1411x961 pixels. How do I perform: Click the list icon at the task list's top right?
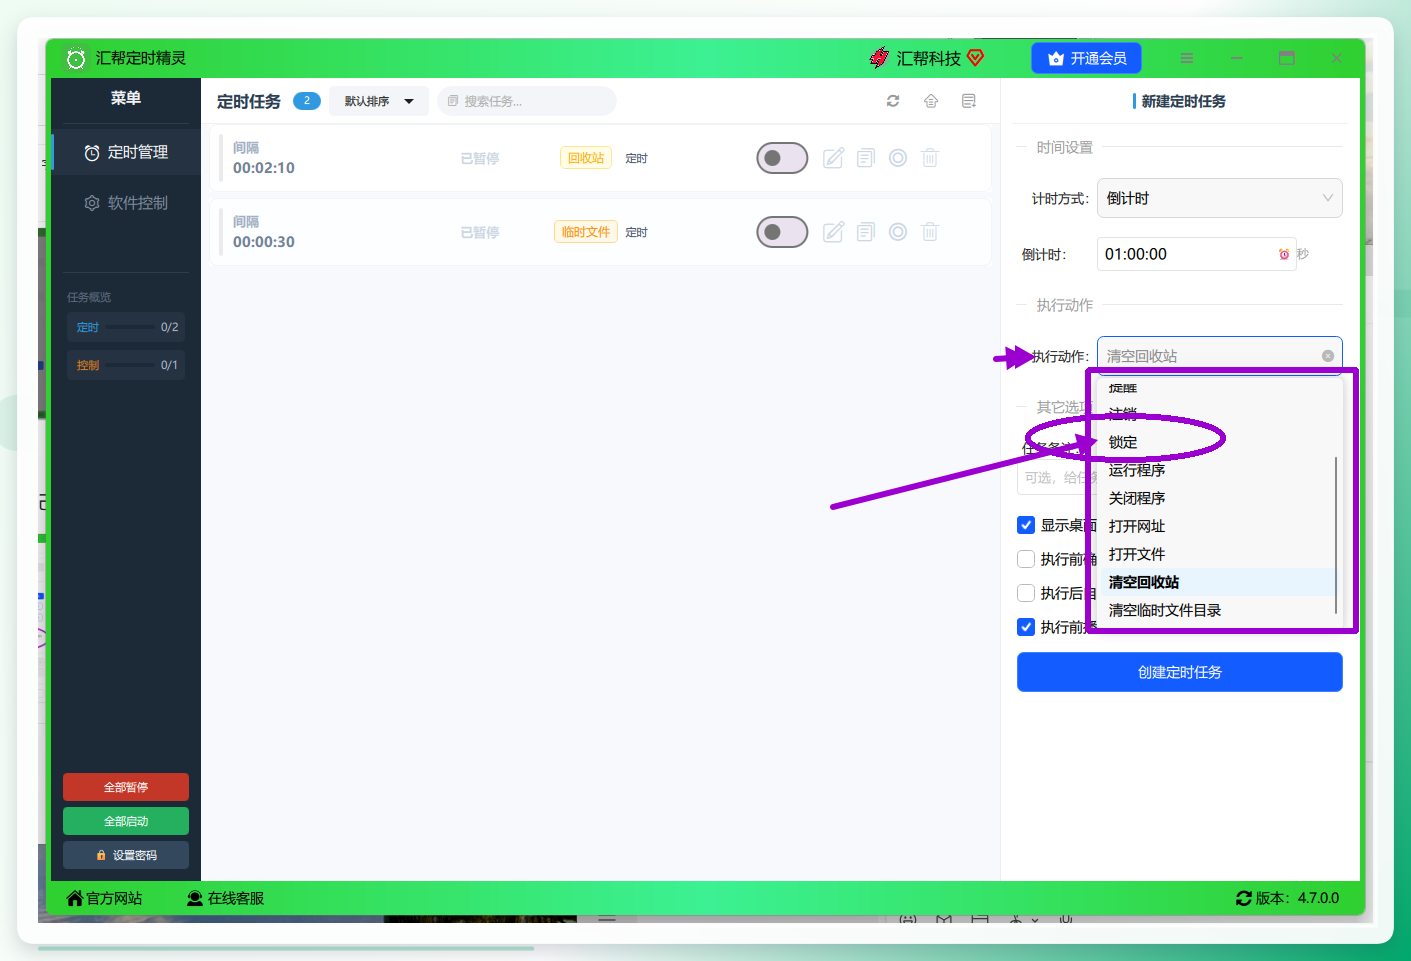click(969, 101)
